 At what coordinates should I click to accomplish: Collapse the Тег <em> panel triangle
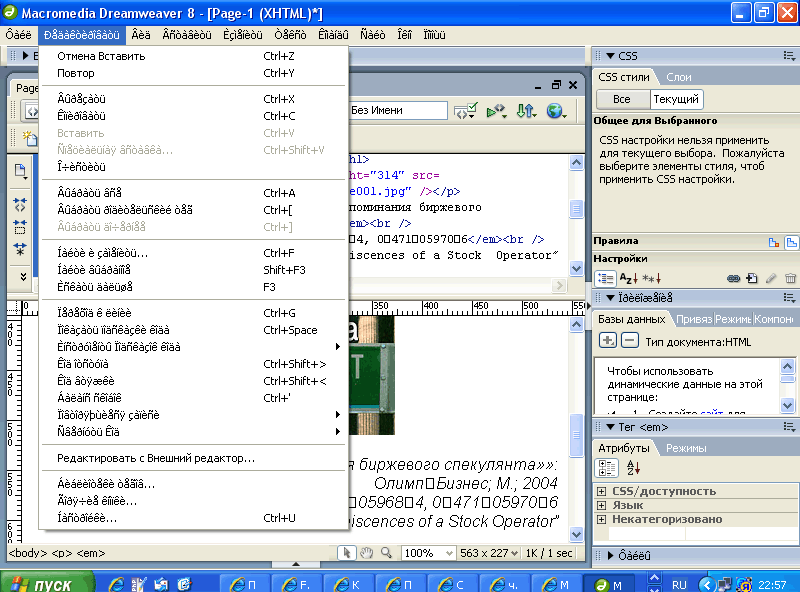pyautogui.click(x=610, y=427)
